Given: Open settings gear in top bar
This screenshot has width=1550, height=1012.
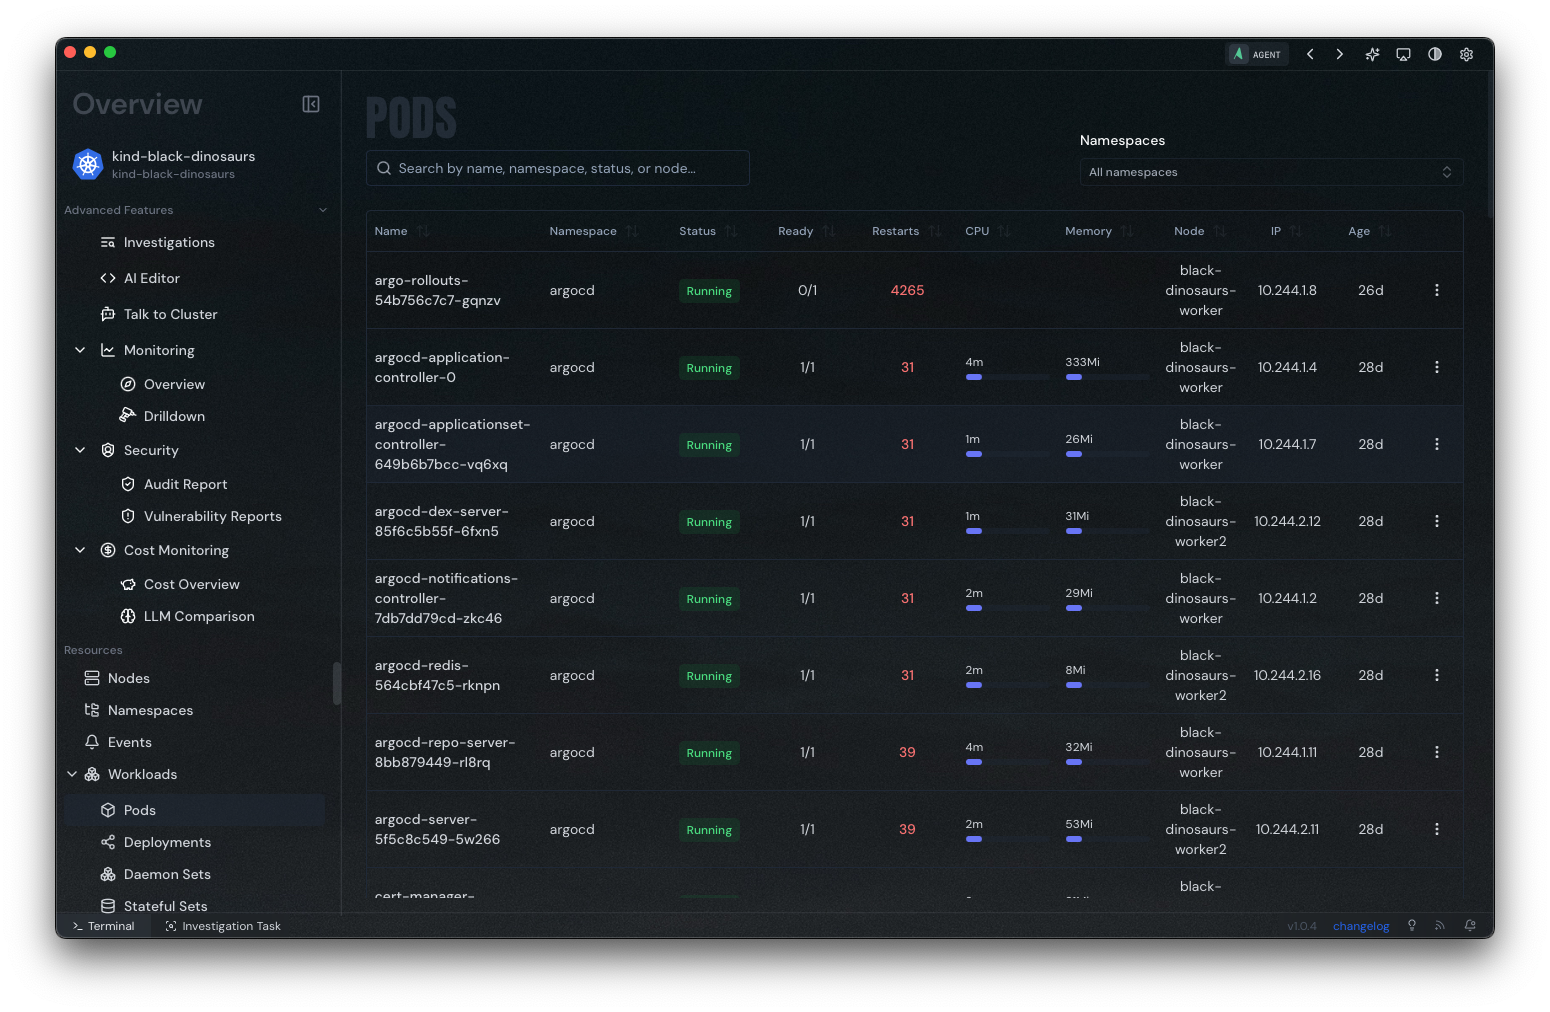Looking at the screenshot, I should 1466,54.
